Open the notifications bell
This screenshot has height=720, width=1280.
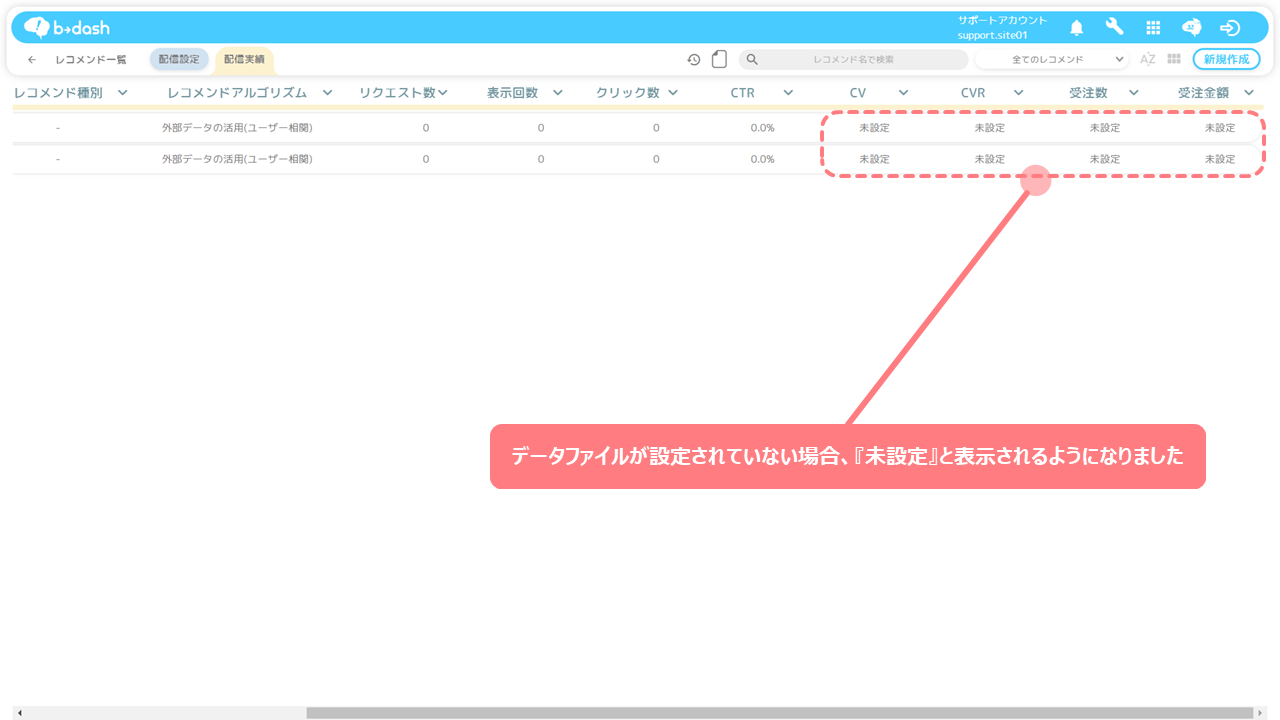(x=1076, y=27)
